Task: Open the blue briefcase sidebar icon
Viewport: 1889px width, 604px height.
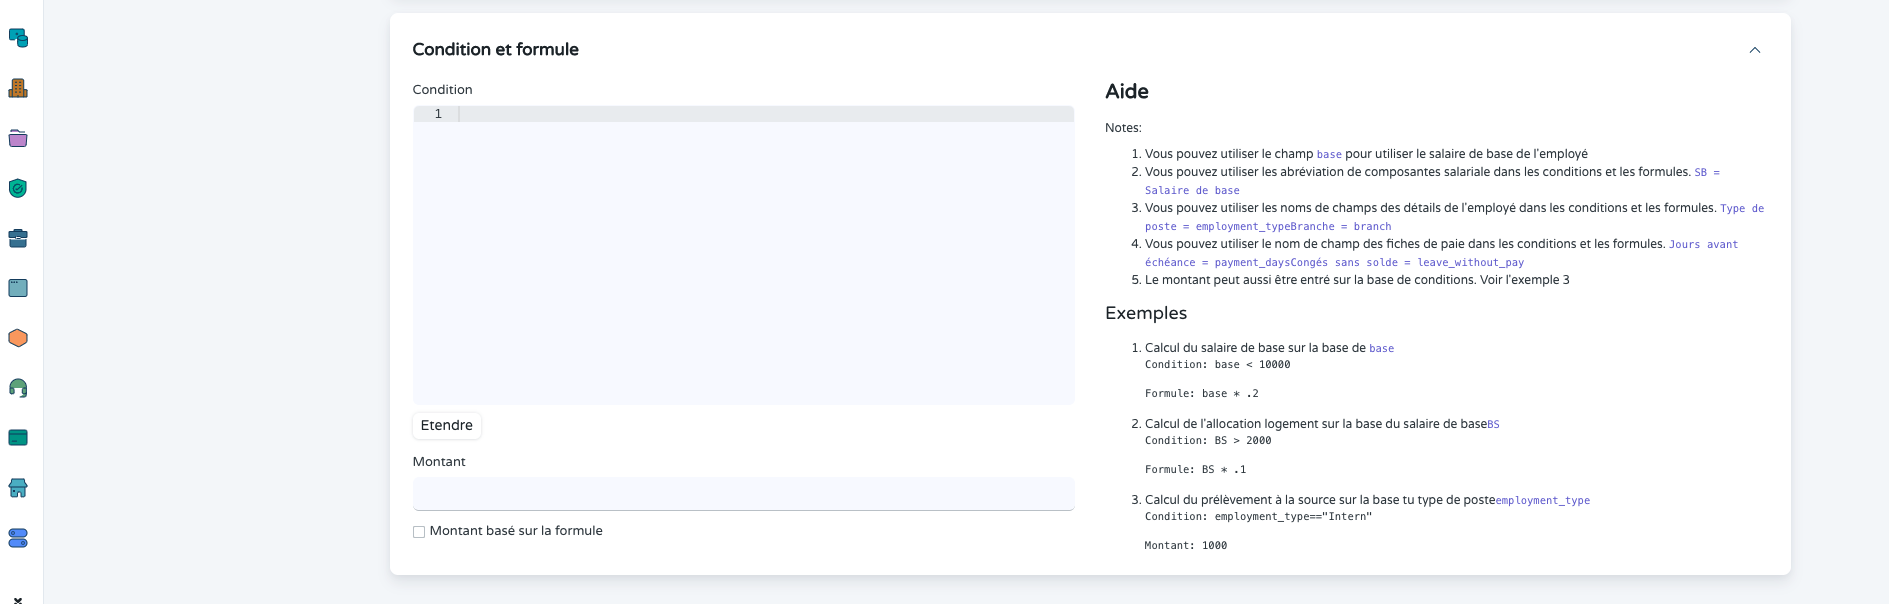Action: [x=18, y=238]
